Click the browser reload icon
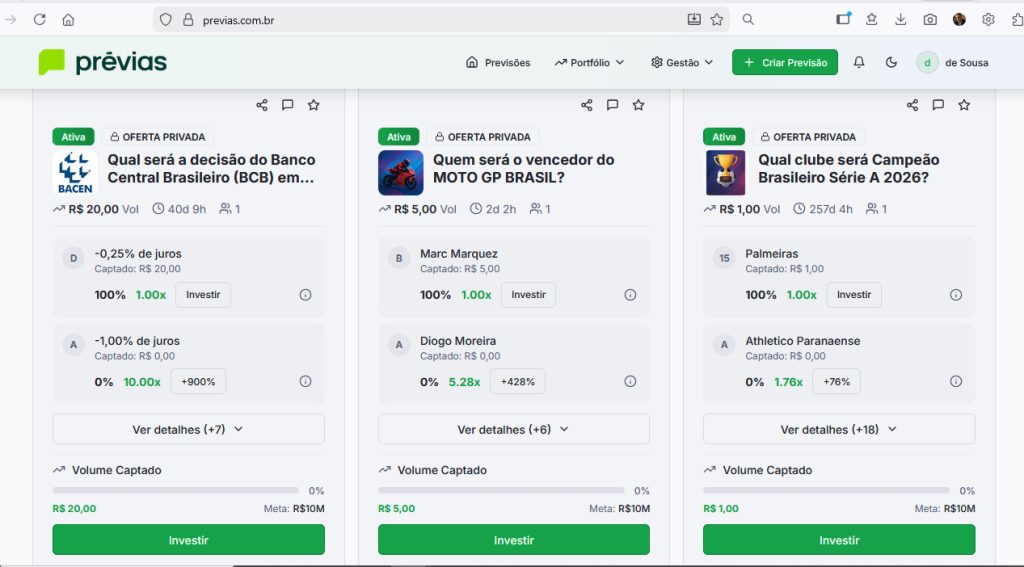1024x567 pixels. [x=40, y=20]
